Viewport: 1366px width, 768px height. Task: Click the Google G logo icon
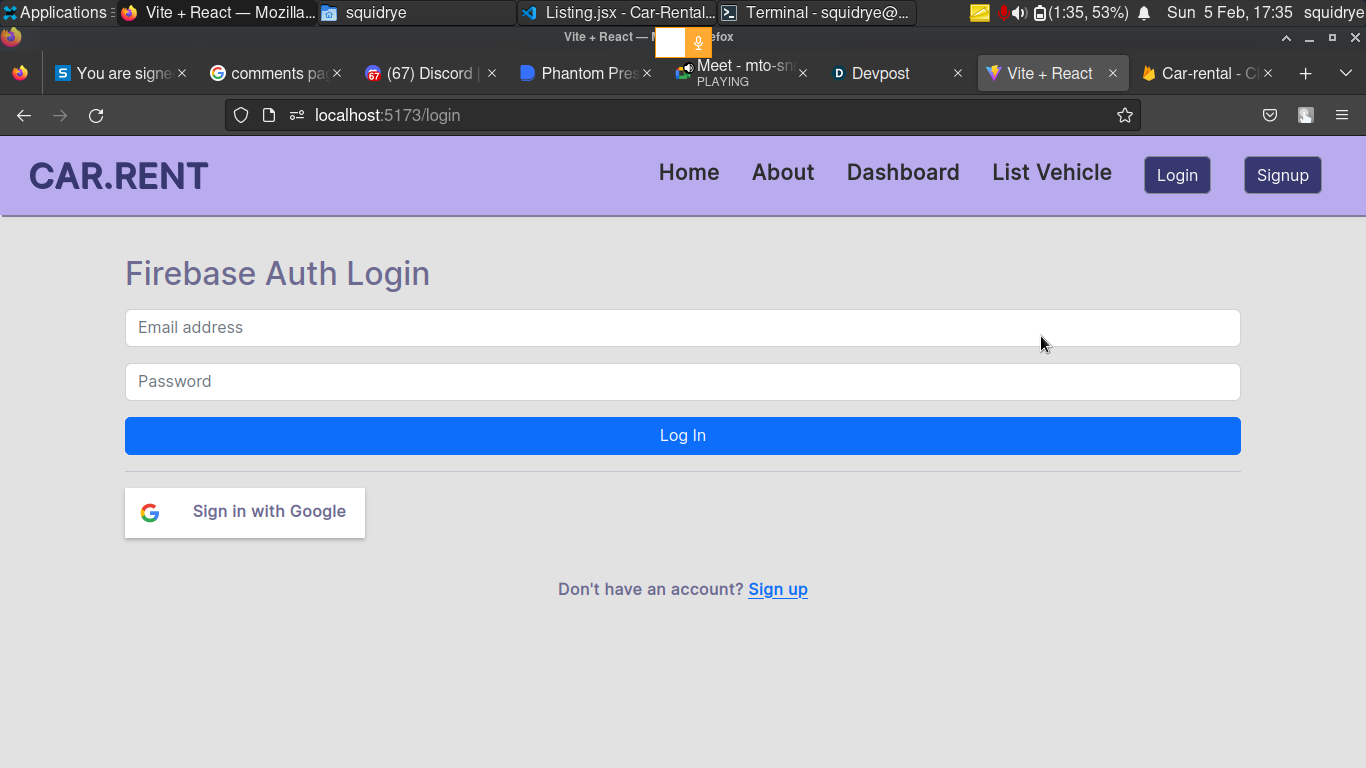click(150, 513)
